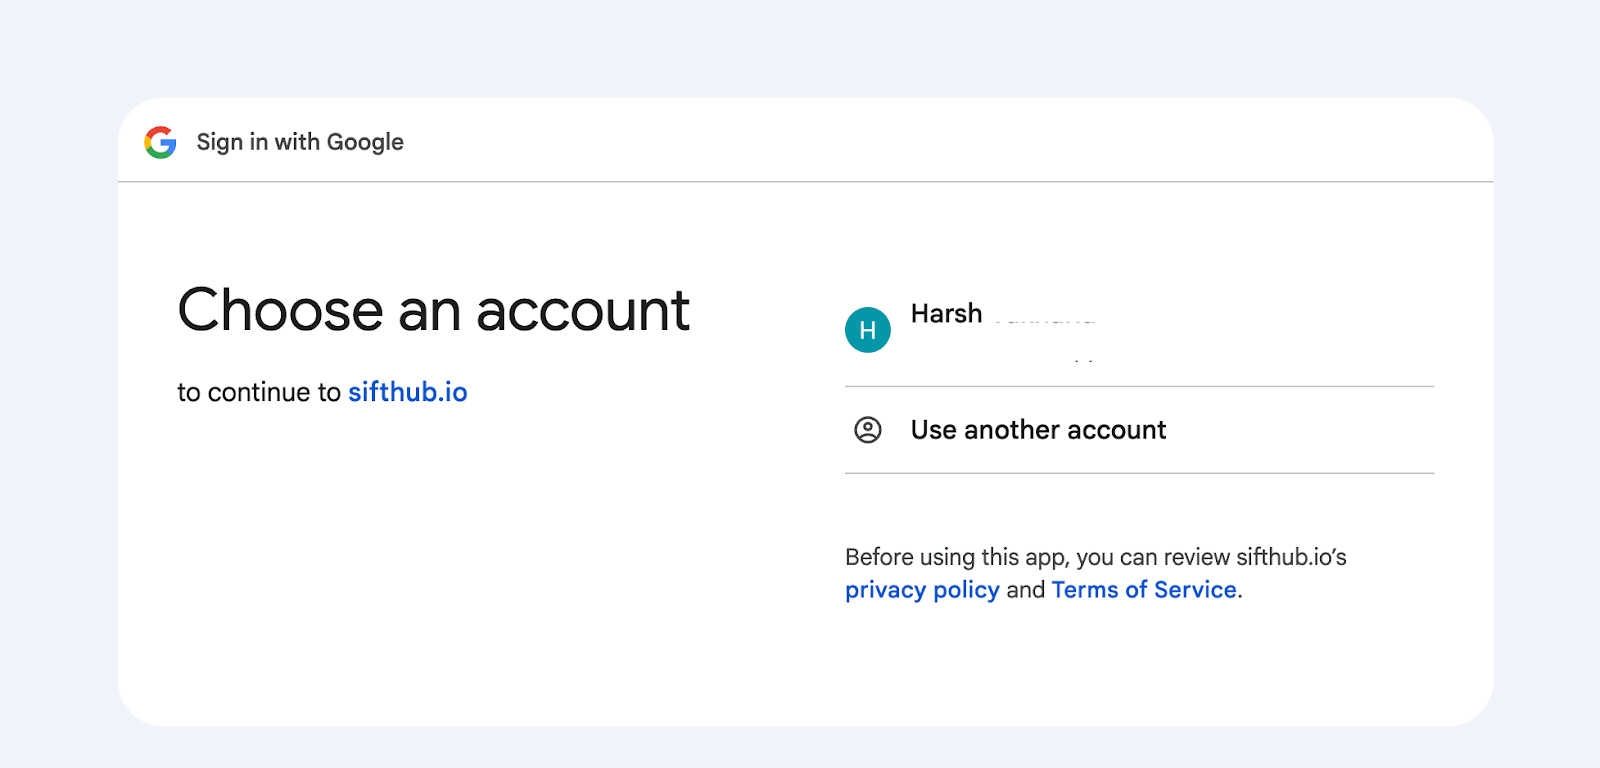Open the sifthub.io link
Viewport: 1600px width, 768px height.
click(407, 392)
